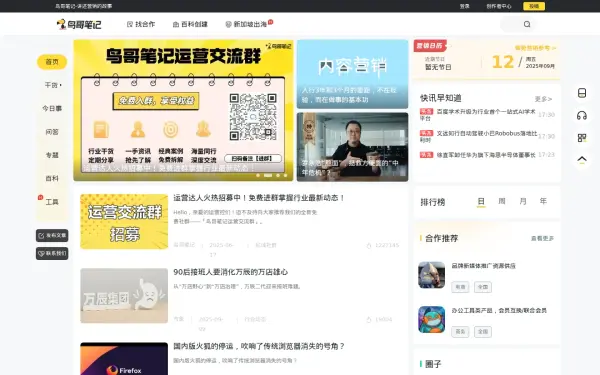Open 登录 in the top bar
The width and height of the screenshot is (600, 375).
coord(465,6)
